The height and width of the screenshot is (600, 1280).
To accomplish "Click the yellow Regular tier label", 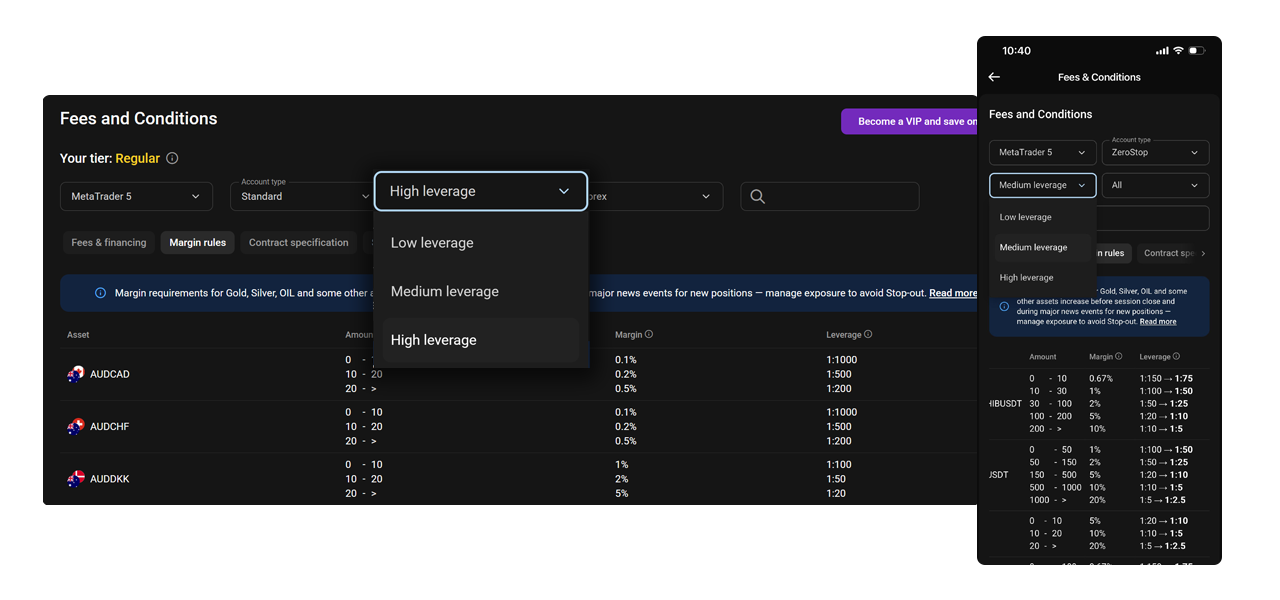I will tap(138, 158).
